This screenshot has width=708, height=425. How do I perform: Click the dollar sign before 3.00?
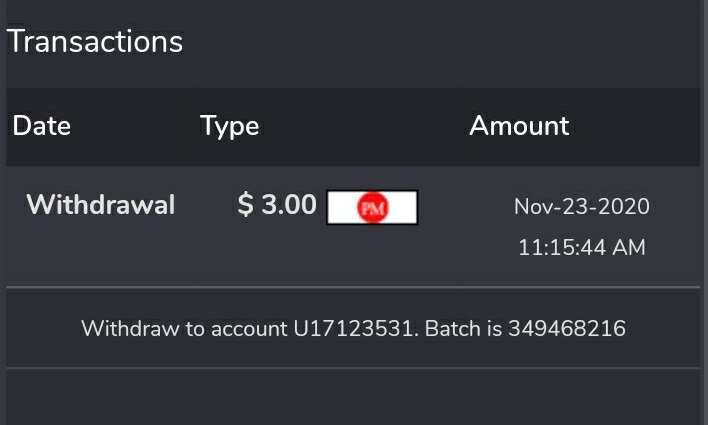[x=245, y=205]
